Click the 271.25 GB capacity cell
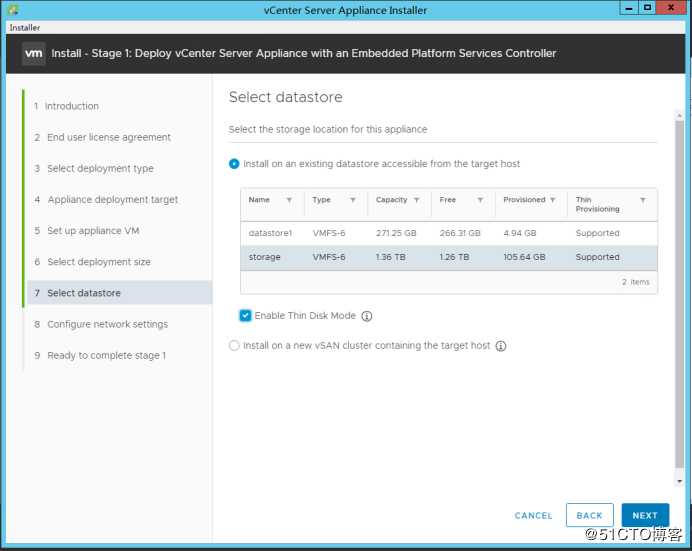Screen dimensions: 692x551 pos(396,233)
